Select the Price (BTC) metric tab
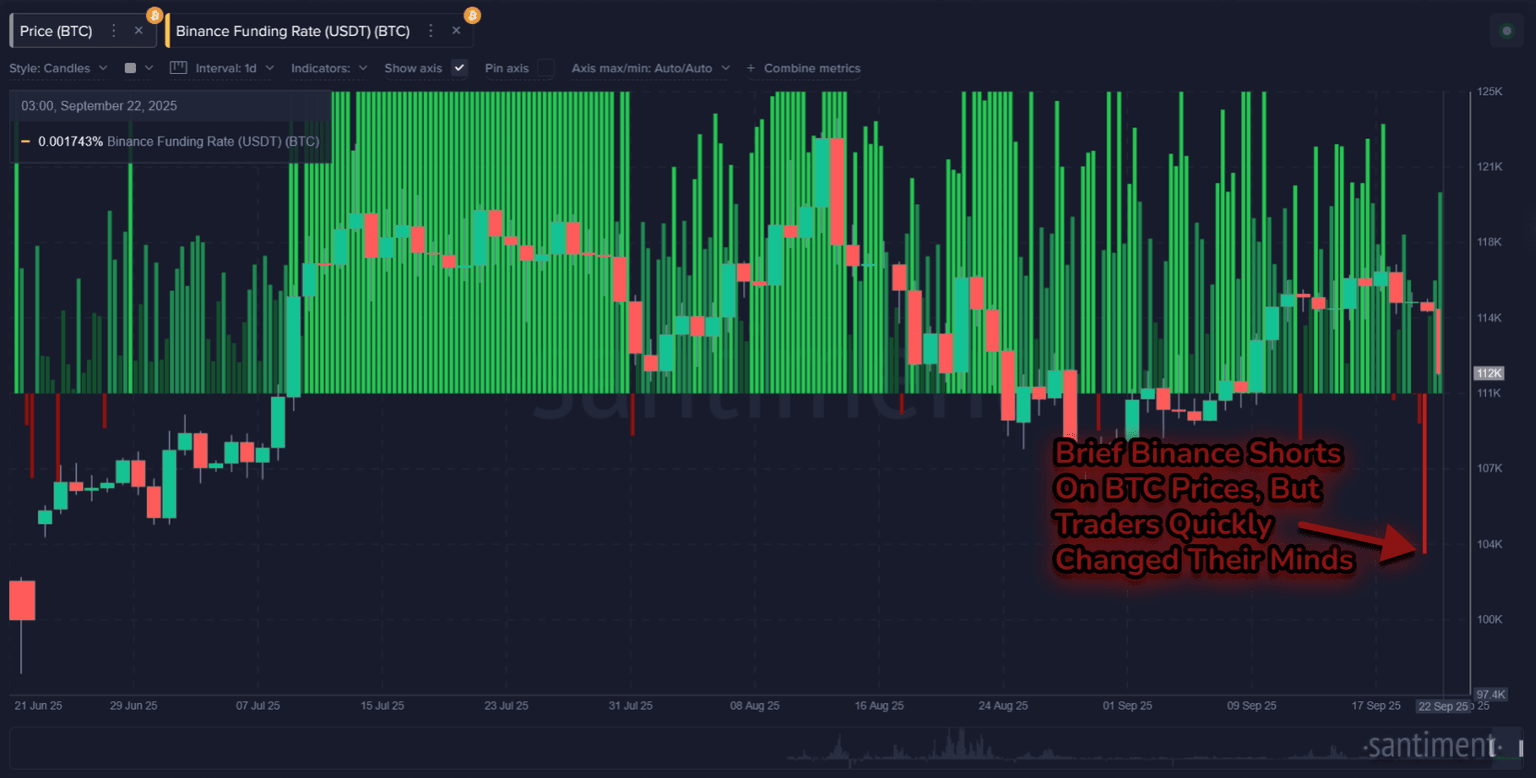Viewport: 1536px width, 778px height. (x=56, y=31)
